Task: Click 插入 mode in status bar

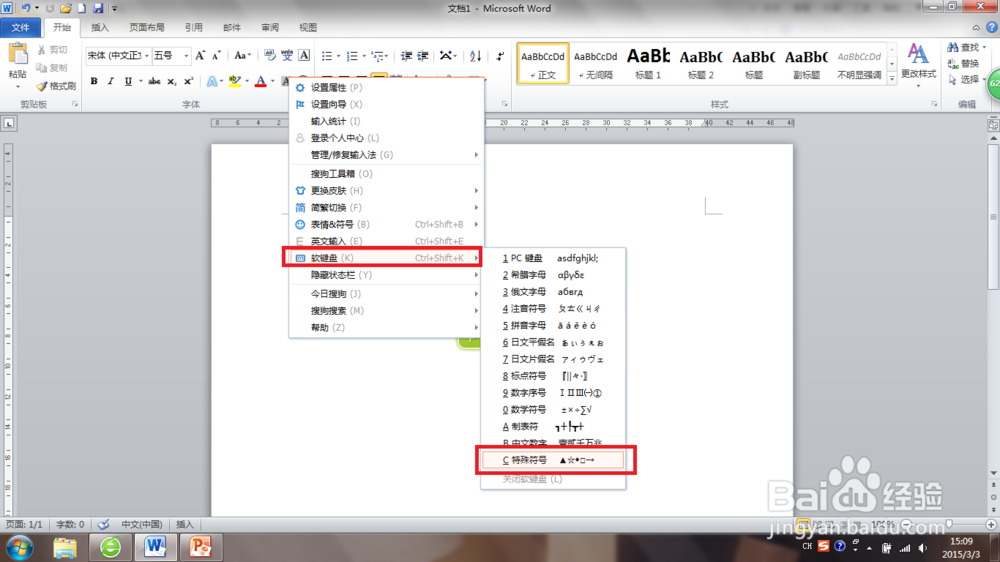Action: (x=185, y=524)
